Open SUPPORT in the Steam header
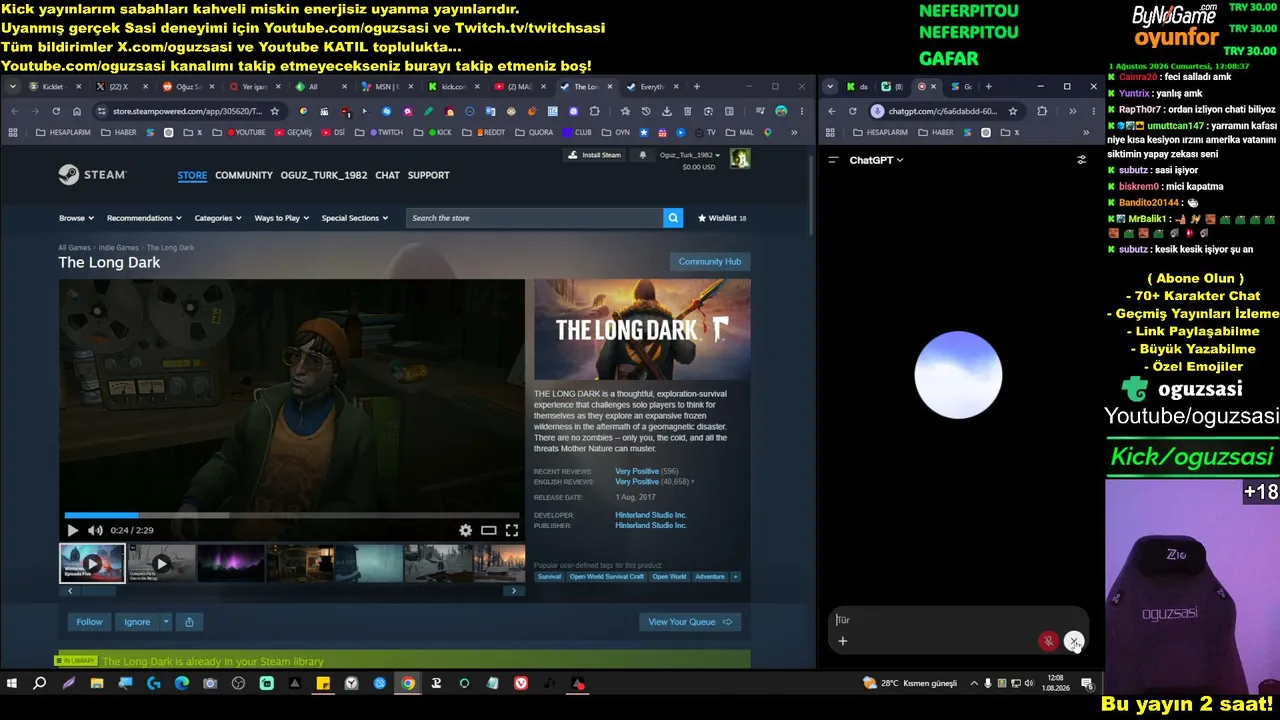The image size is (1280, 720). click(x=428, y=175)
